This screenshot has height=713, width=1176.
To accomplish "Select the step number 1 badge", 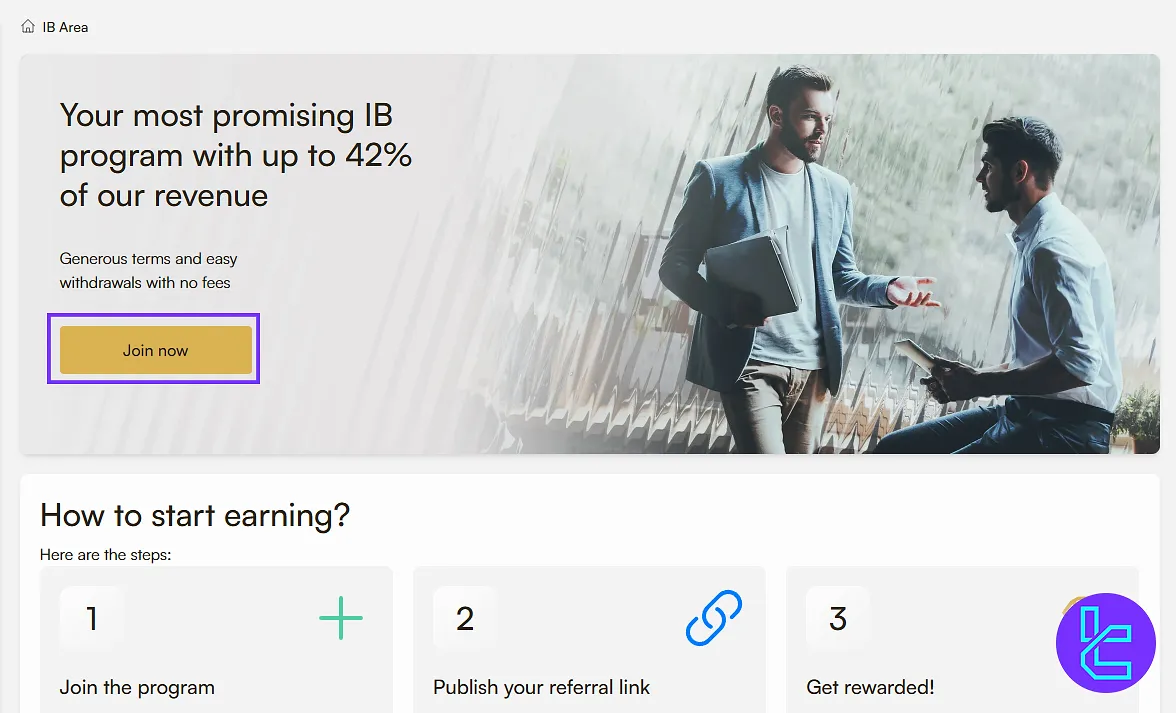I will point(92,618).
